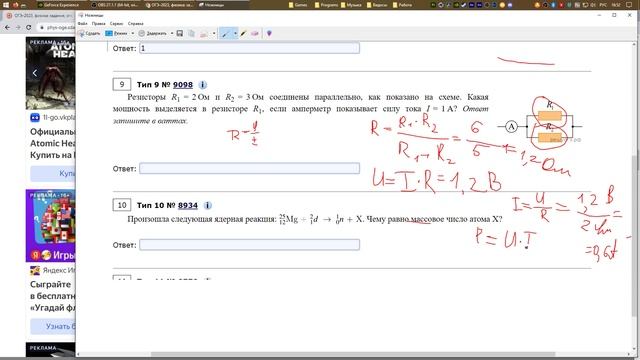This screenshot has height=360, width=640.
Task: Select the Highlighter tool
Action: 243,33
